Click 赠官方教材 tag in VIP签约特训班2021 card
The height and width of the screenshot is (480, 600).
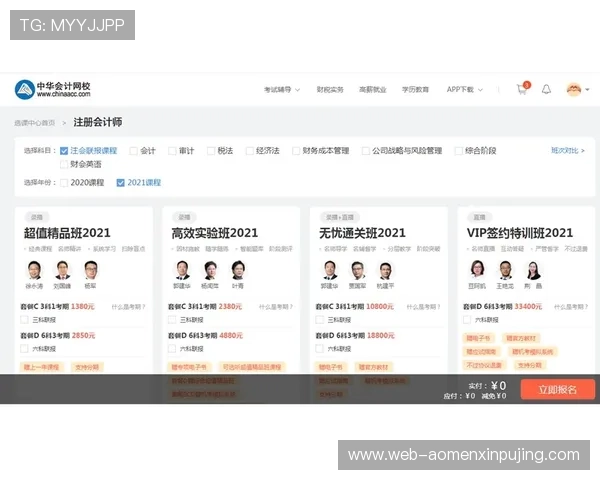[x=521, y=338]
